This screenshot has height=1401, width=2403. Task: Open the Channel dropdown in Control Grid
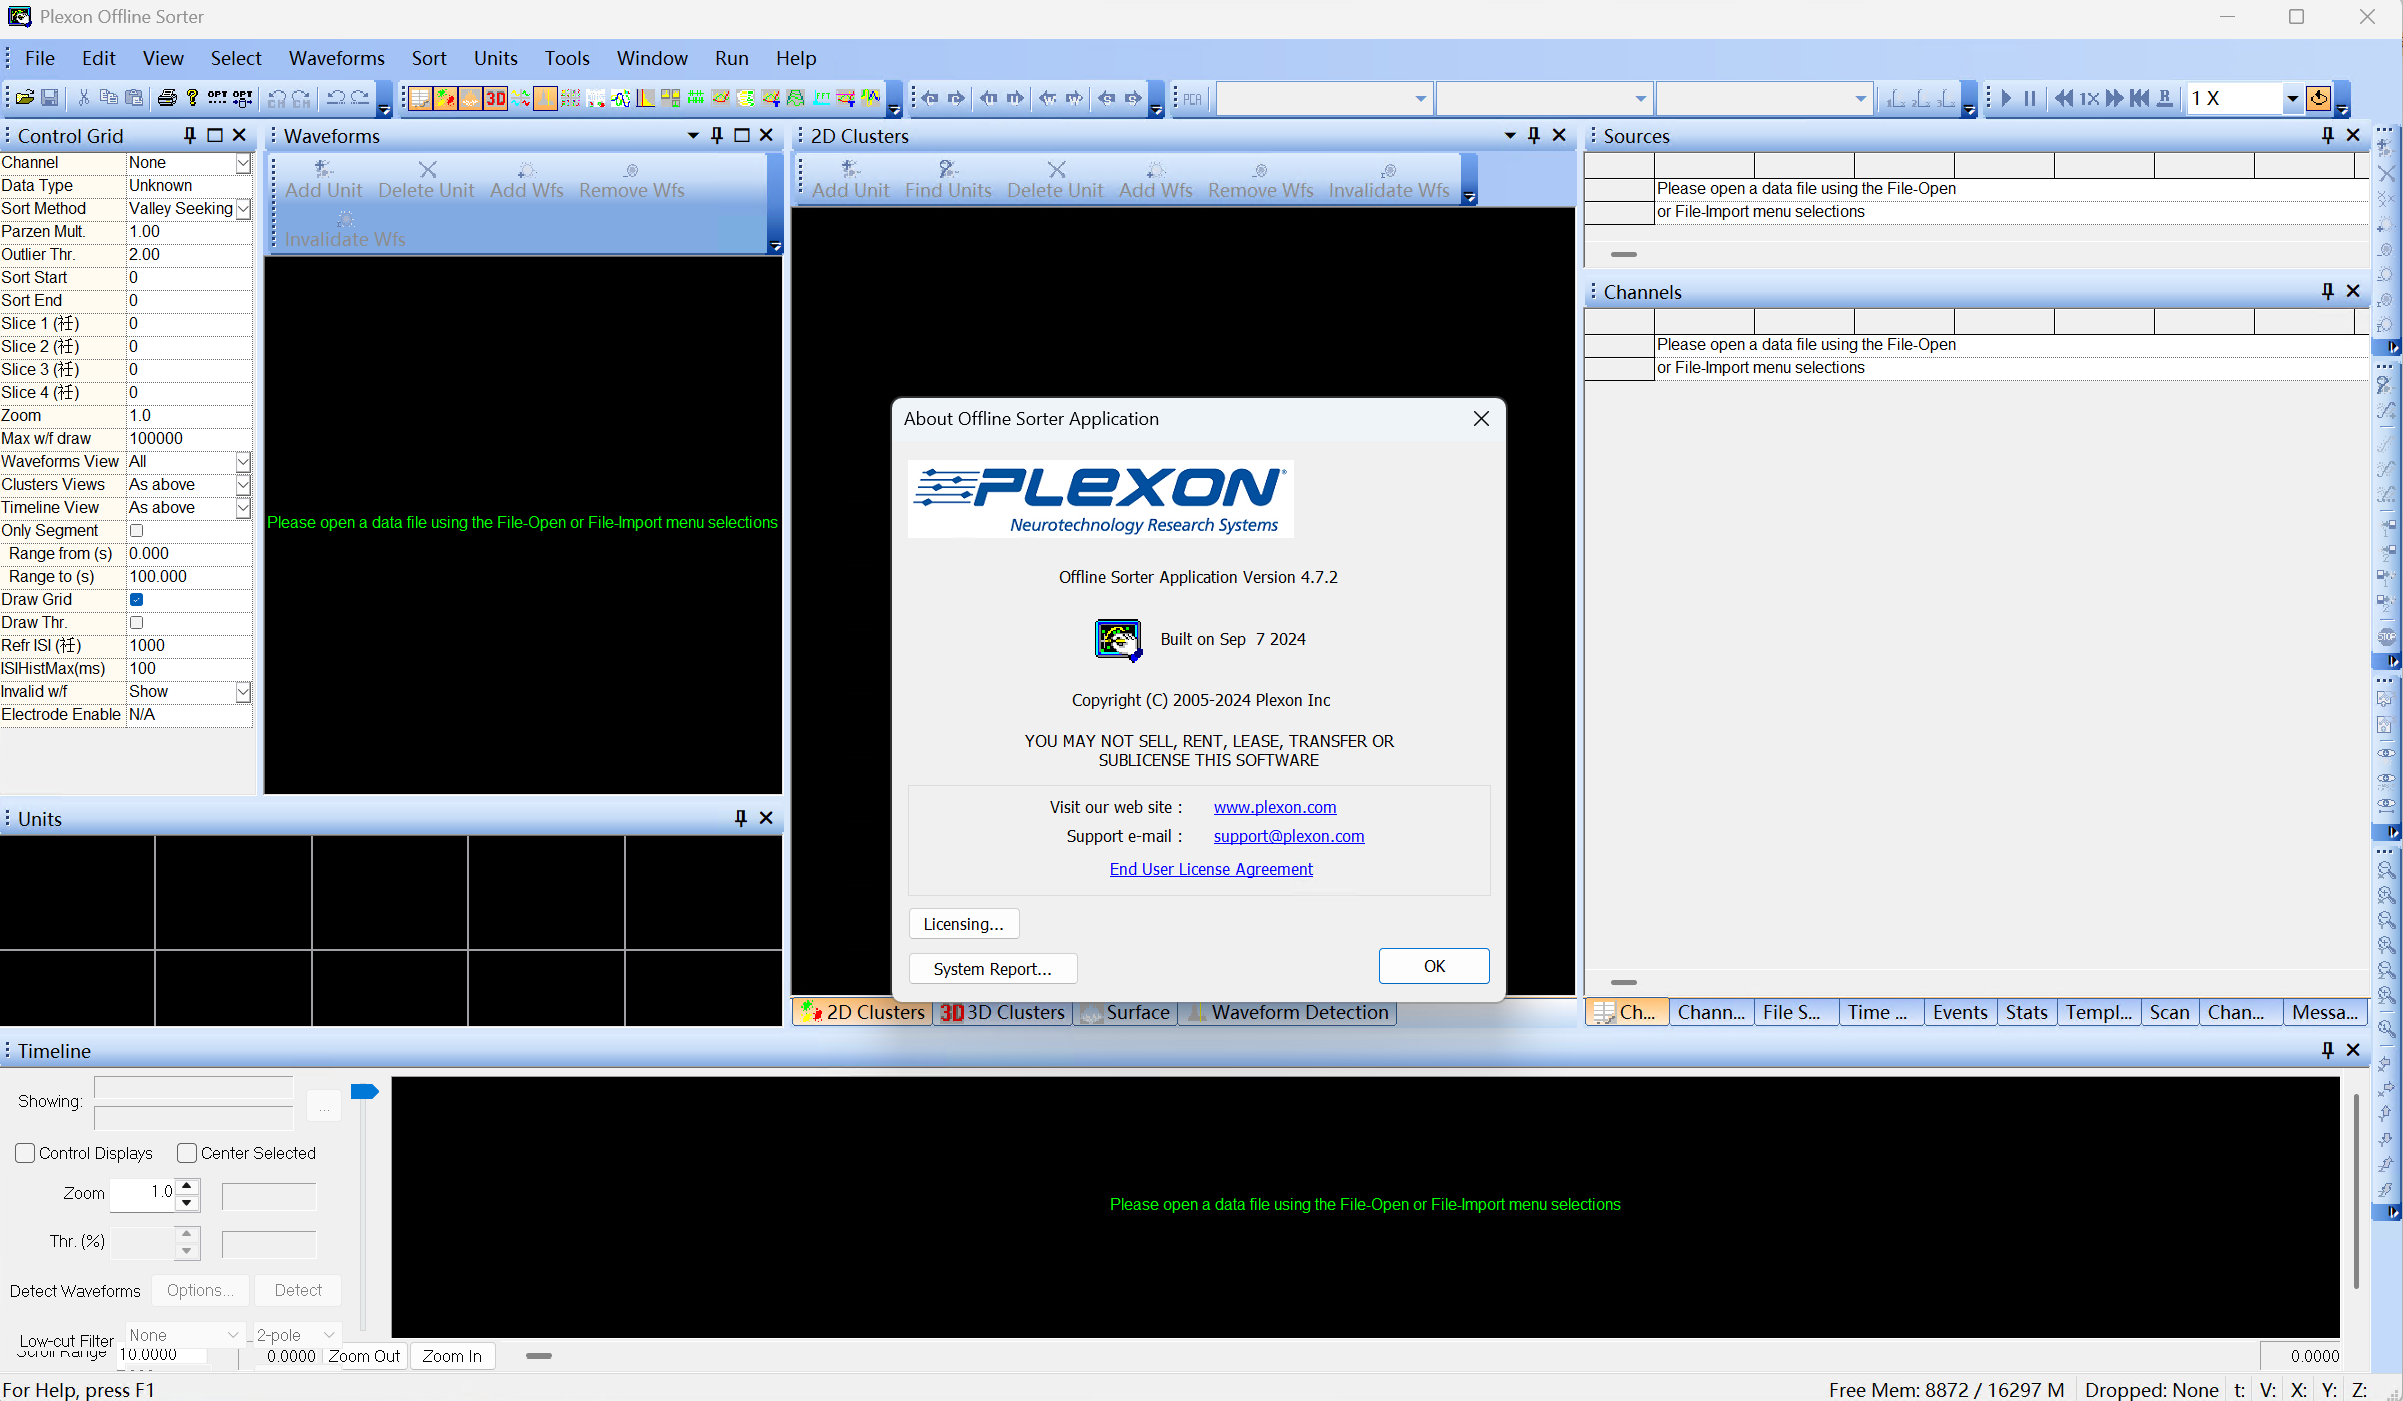[243, 163]
